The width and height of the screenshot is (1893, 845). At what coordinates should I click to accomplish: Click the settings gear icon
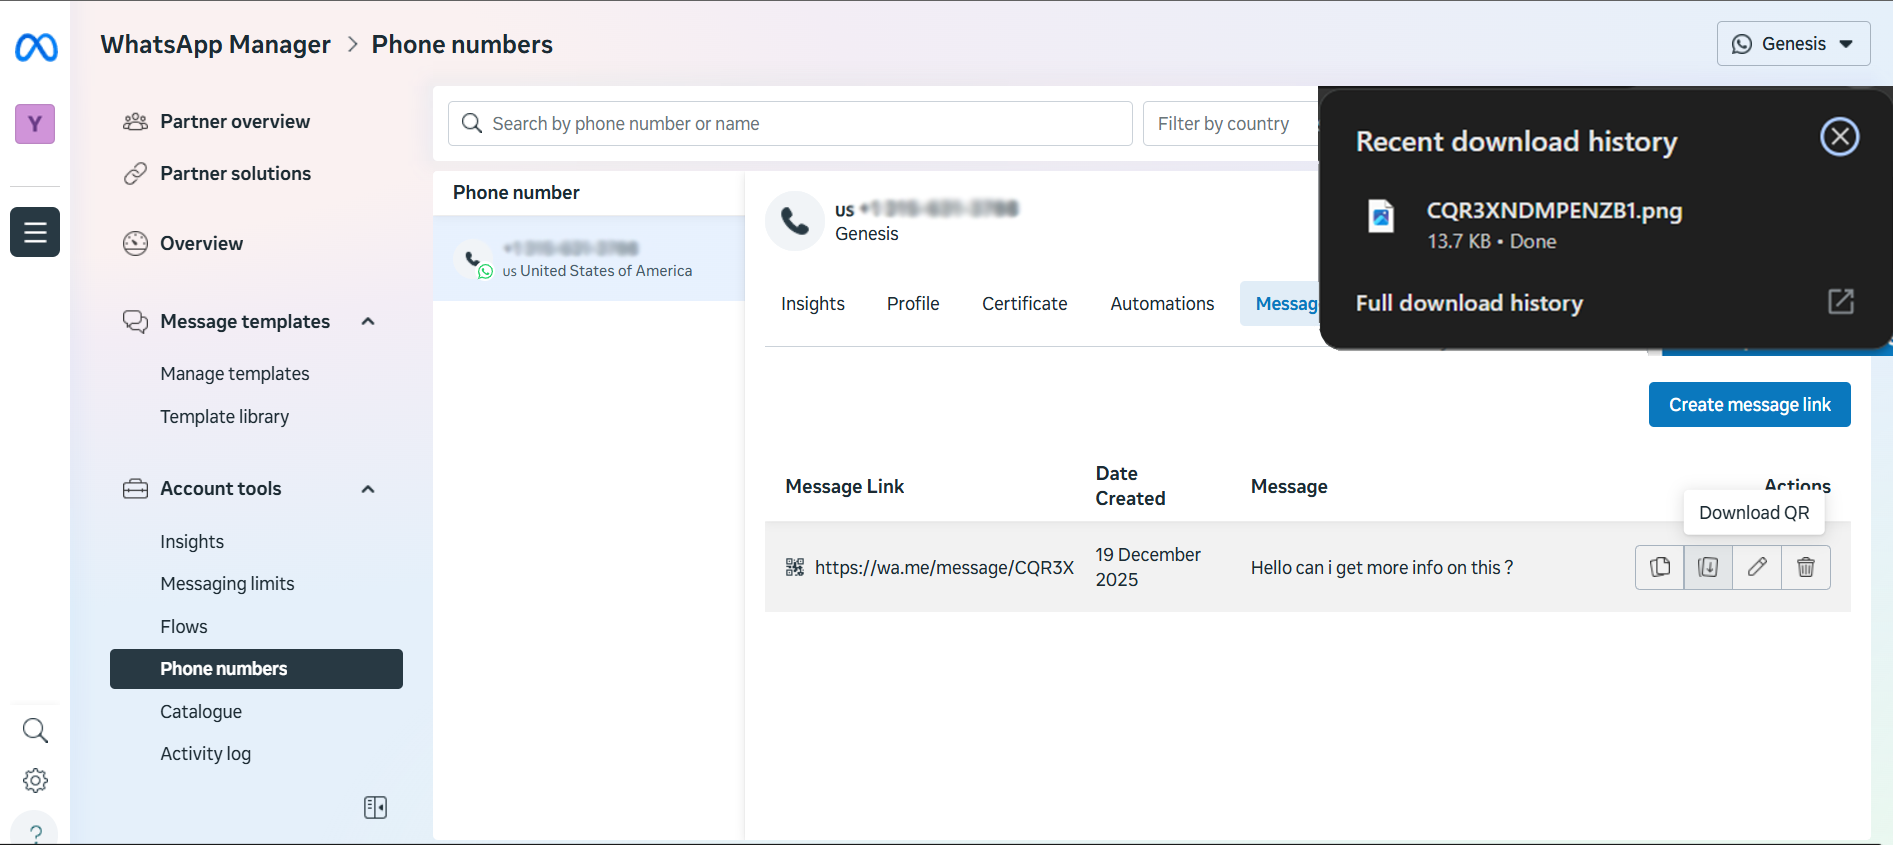35,780
